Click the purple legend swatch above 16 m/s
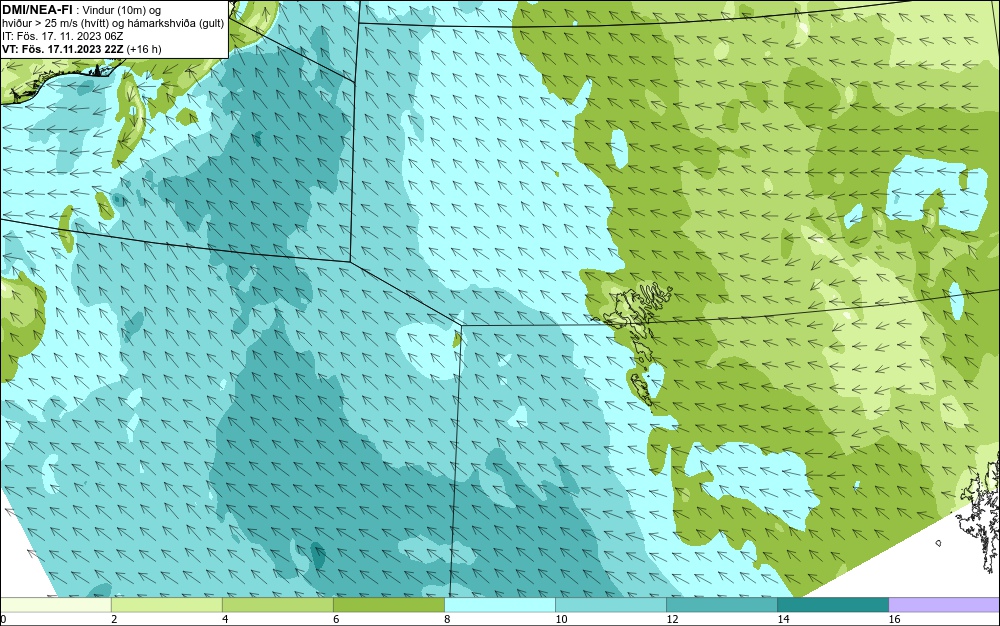 coord(945,604)
